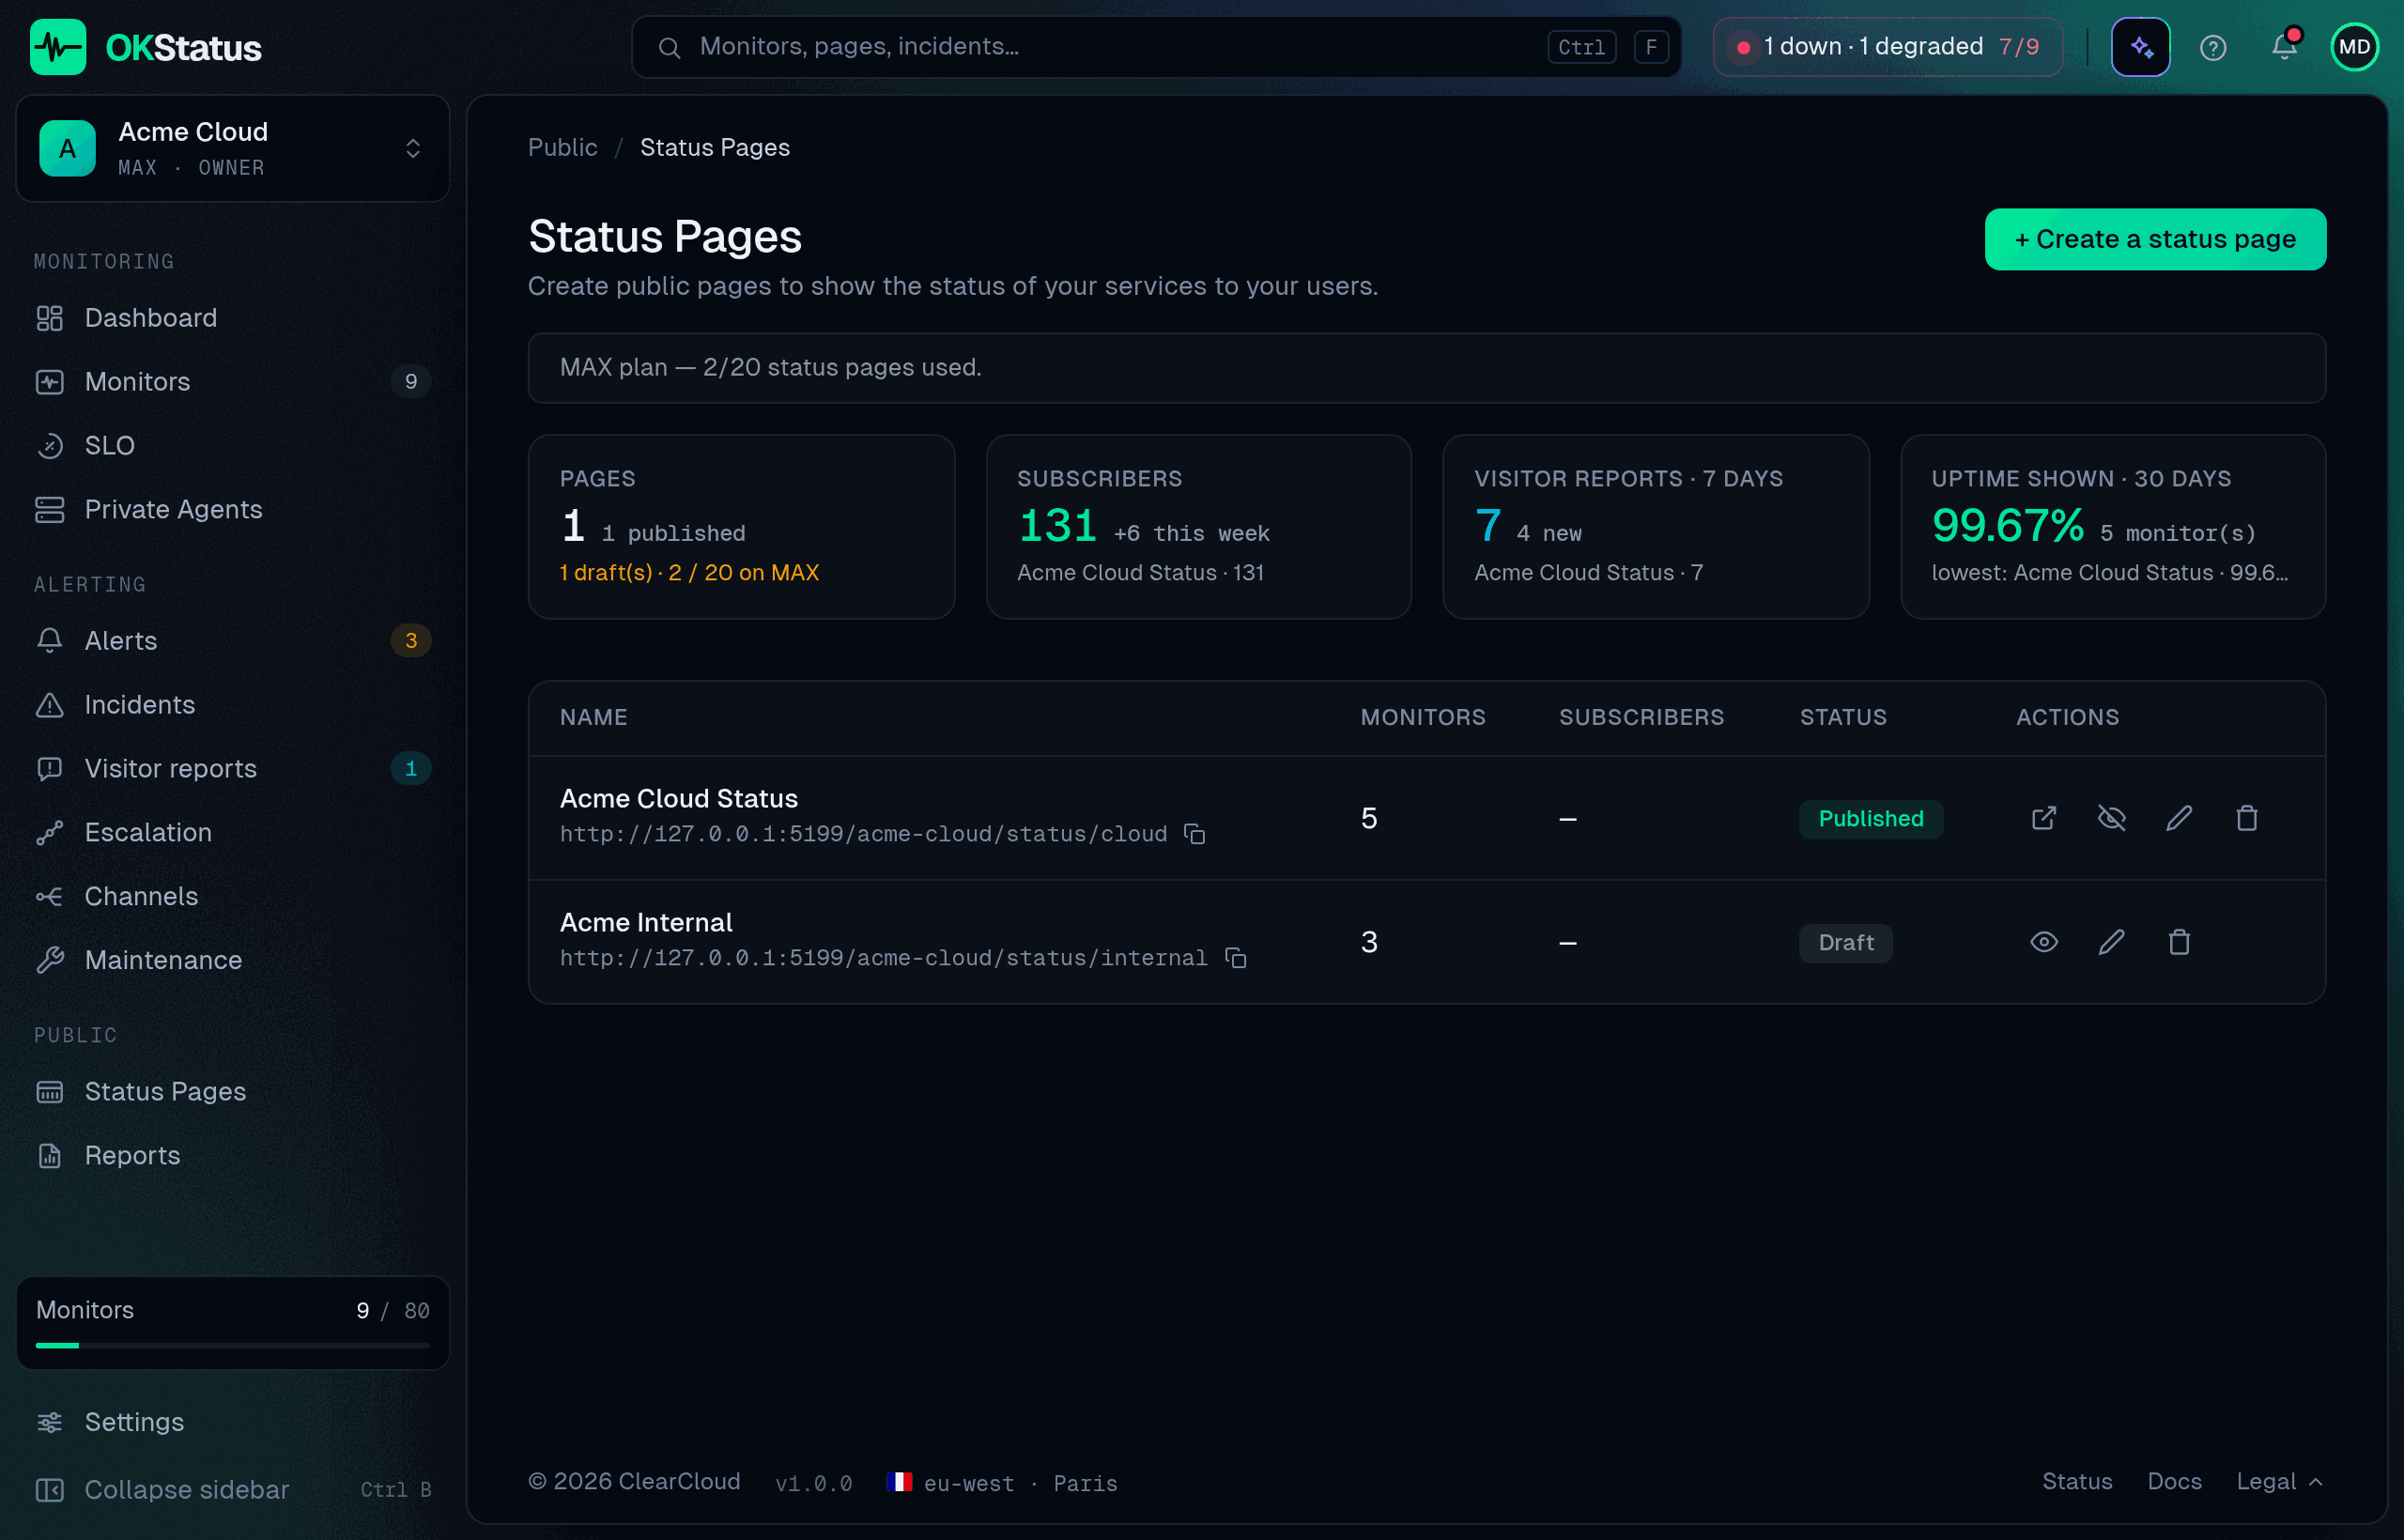The width and height of the screenshot is (2404, 1540).
Task: Click the OKStatus logo
Action: tap(146, 47)
